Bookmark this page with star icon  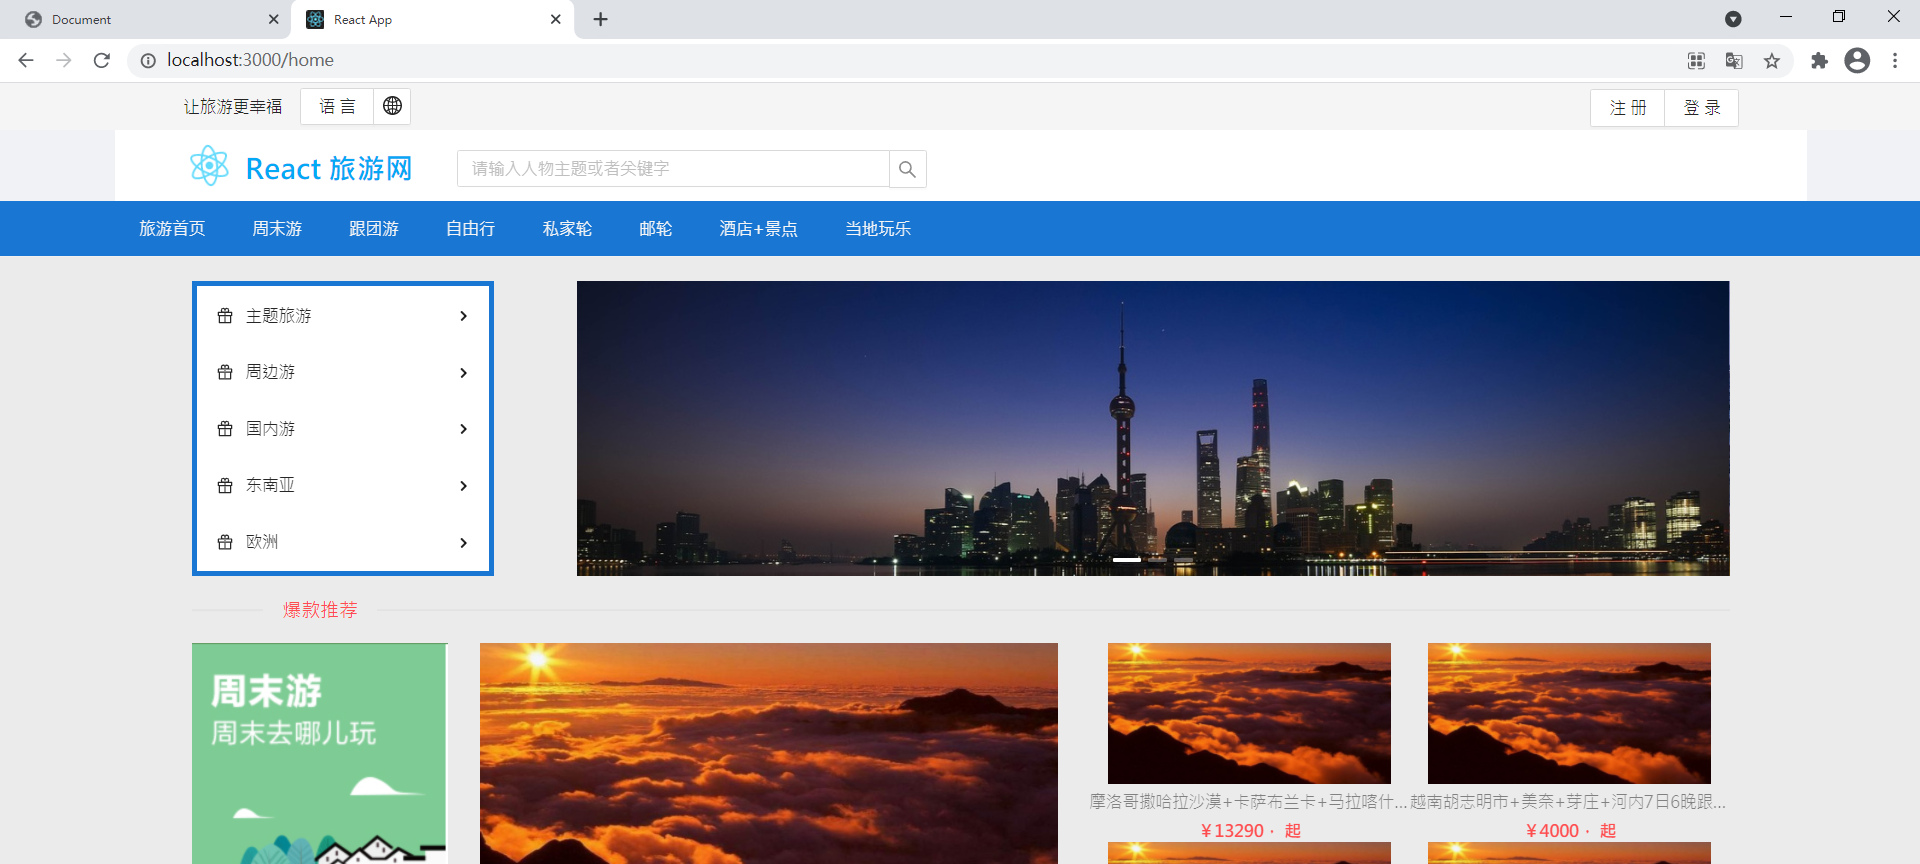coord(1772,61)
